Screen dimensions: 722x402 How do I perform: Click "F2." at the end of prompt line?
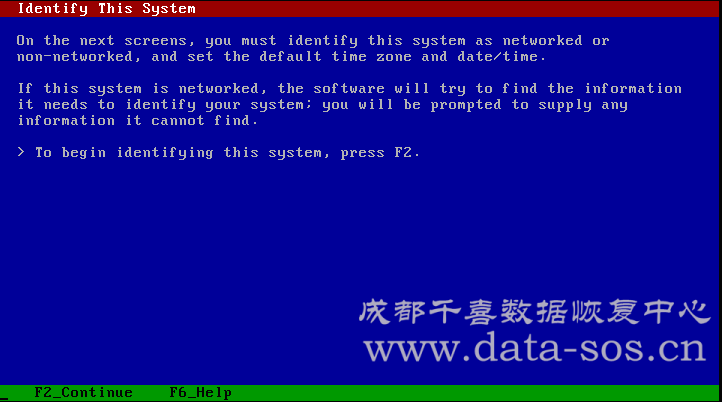click(x=407, y=152)
